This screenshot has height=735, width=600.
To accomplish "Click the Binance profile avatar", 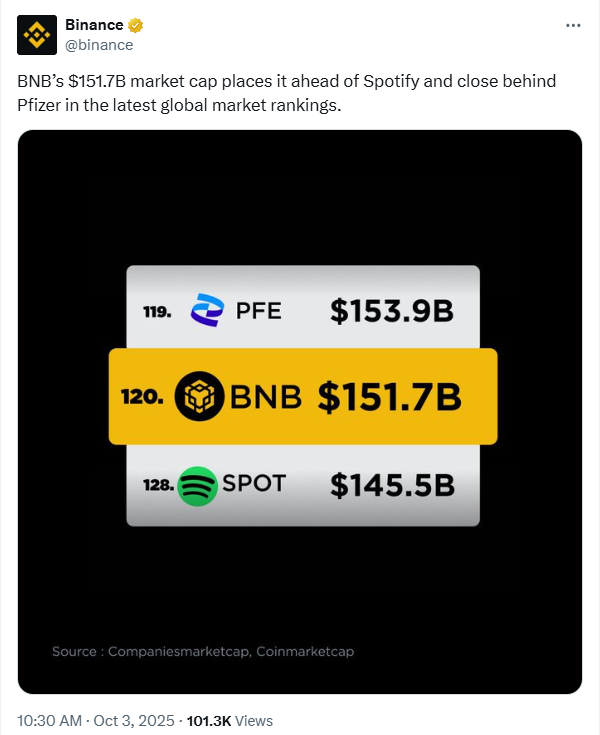I will (37, 35).
